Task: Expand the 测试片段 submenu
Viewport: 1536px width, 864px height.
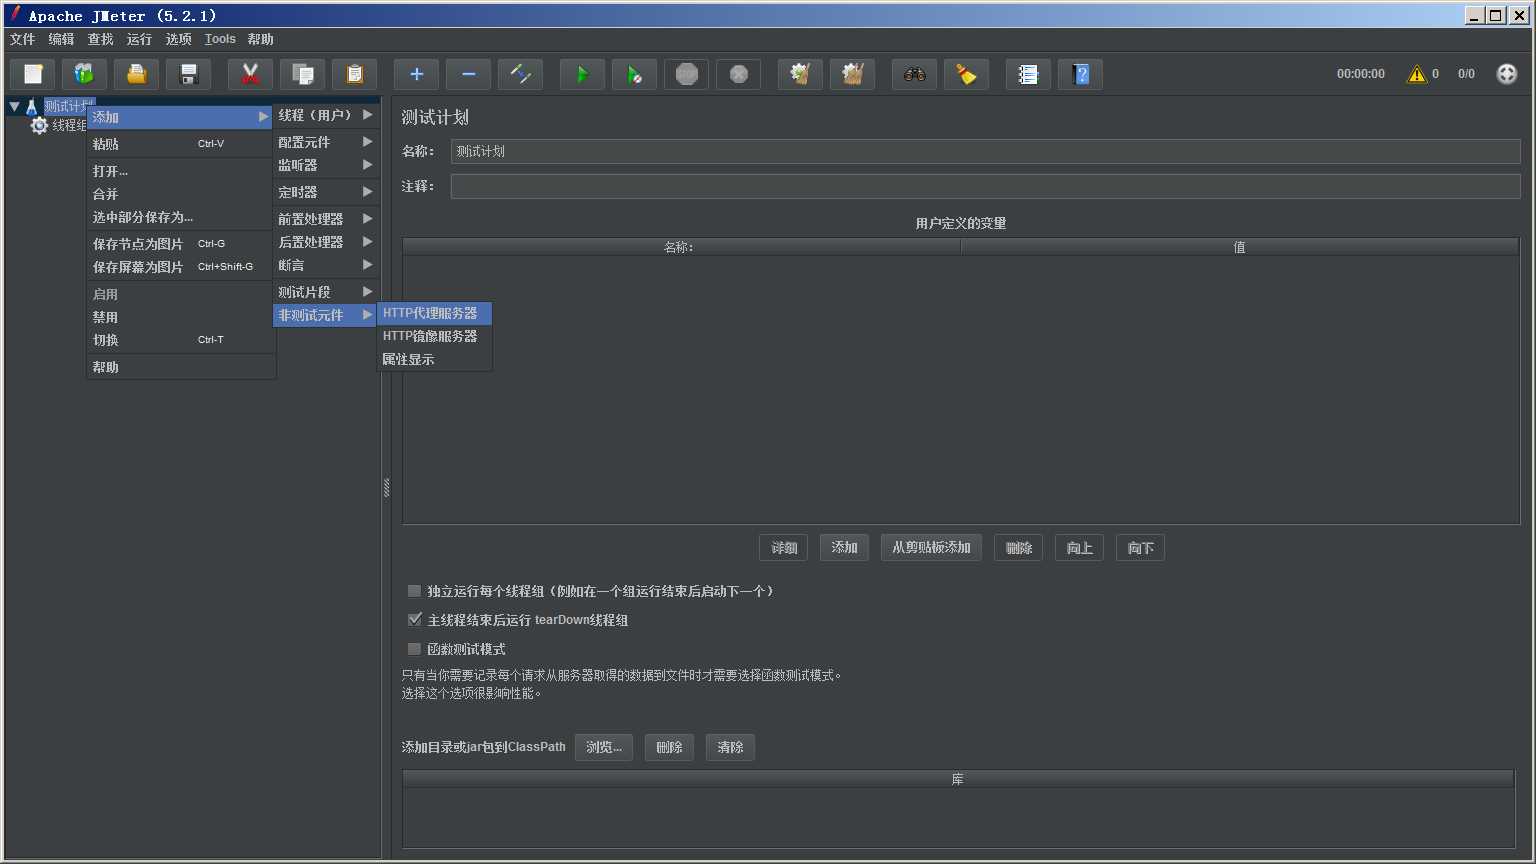Action: [324, 292]
